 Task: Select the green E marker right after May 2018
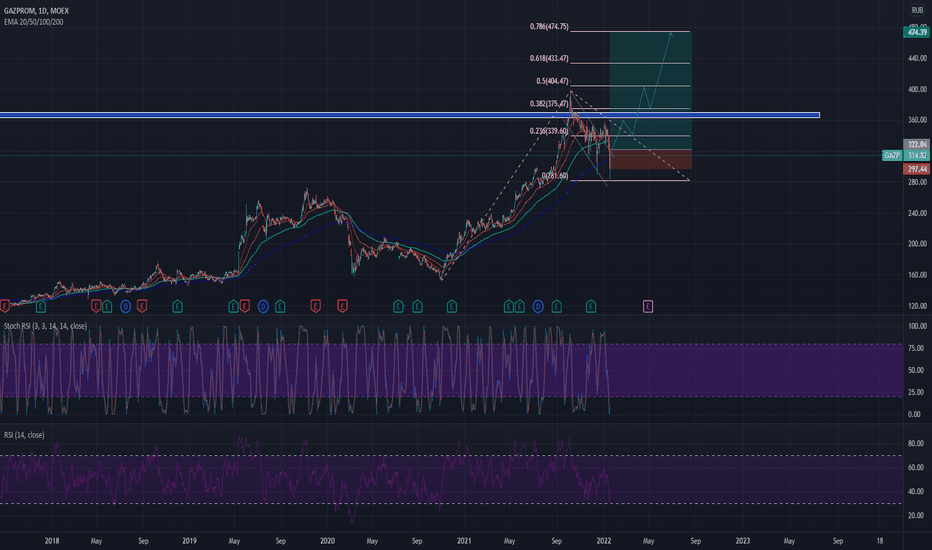pos(107,306)
